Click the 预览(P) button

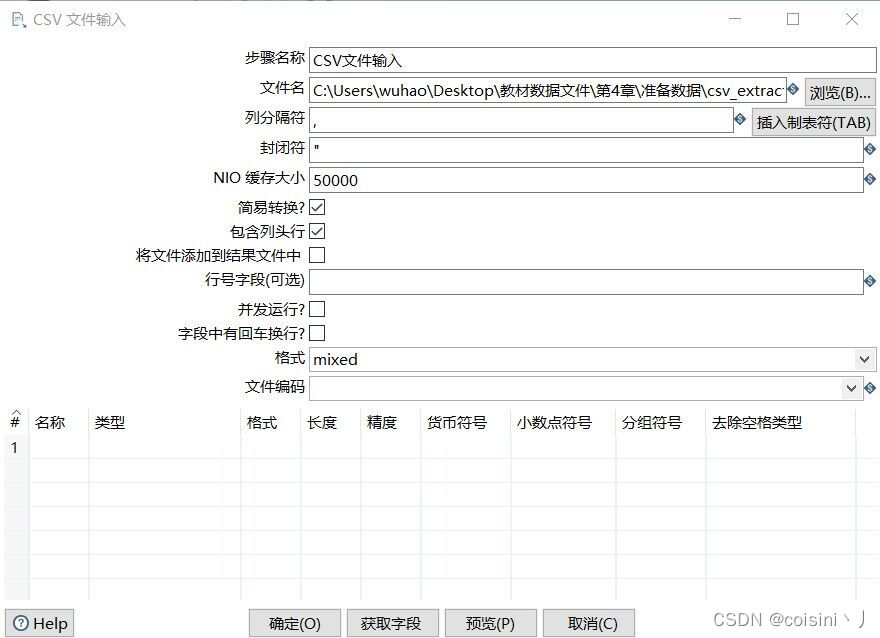coord(490,622)
